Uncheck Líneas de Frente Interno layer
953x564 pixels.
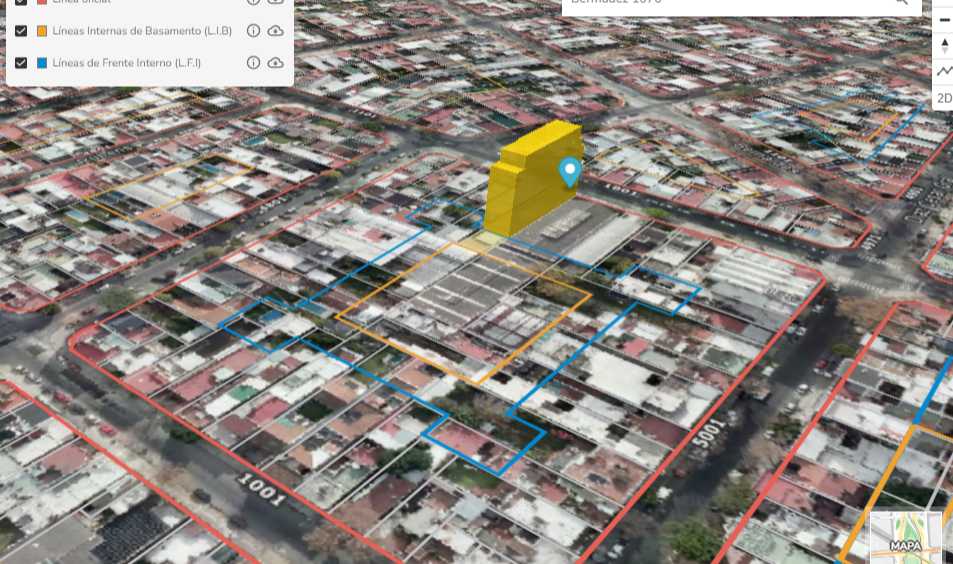tap(21, 63)
